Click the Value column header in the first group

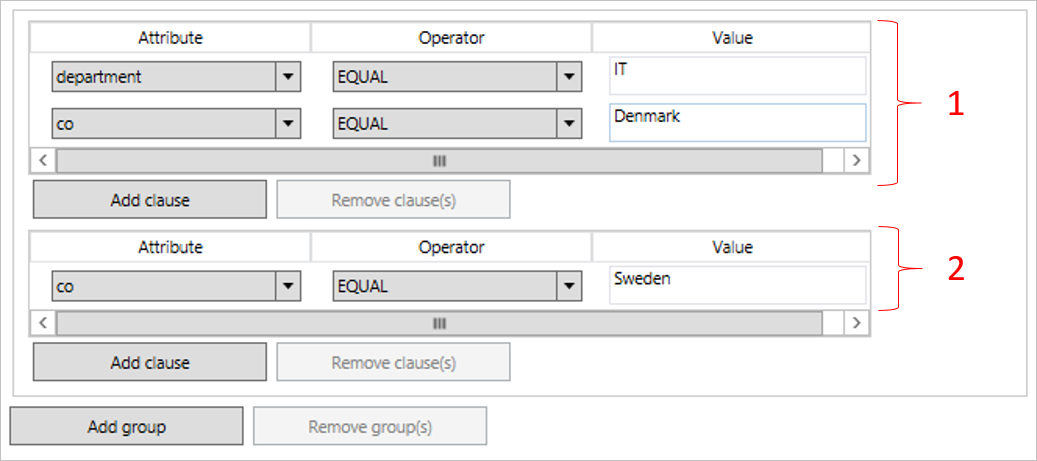click(732, 38)
